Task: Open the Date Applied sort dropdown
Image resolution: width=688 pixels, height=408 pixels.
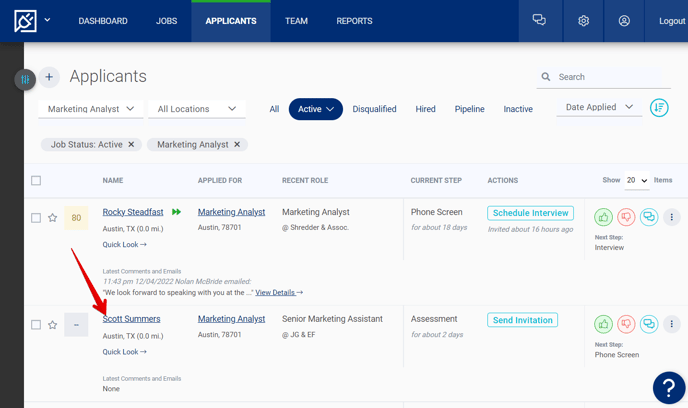Action: point(599,107)
